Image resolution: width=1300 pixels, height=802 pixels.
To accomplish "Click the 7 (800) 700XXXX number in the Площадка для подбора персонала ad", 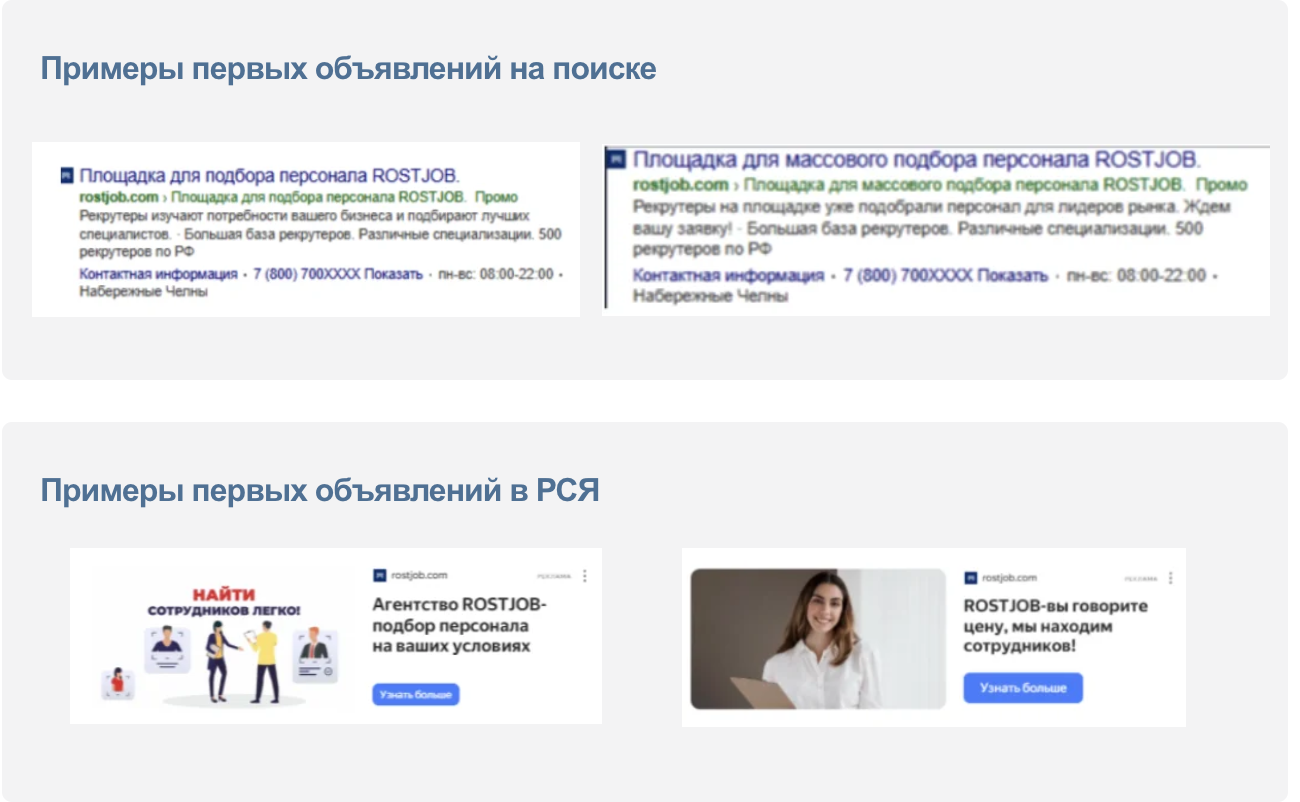I will click(306, 274).
